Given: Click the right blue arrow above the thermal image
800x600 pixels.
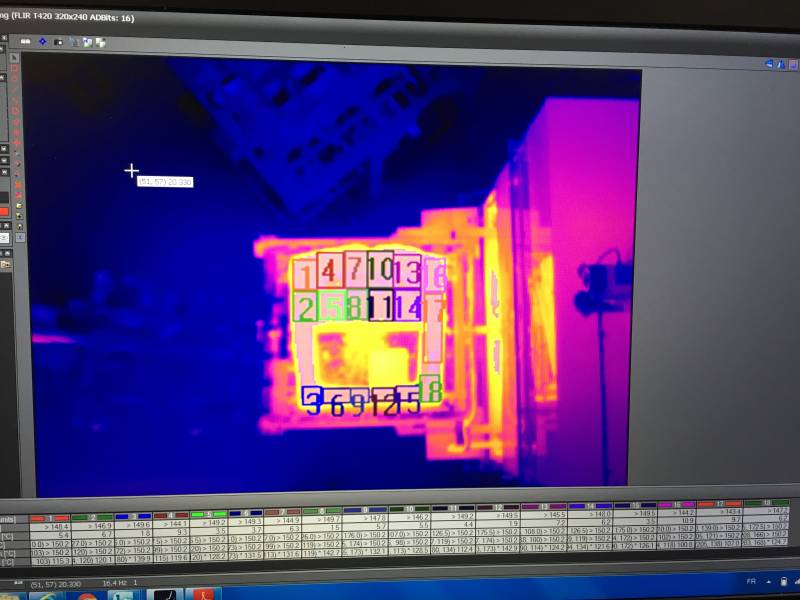Looking at the screenshot, I should coord(781,63).
